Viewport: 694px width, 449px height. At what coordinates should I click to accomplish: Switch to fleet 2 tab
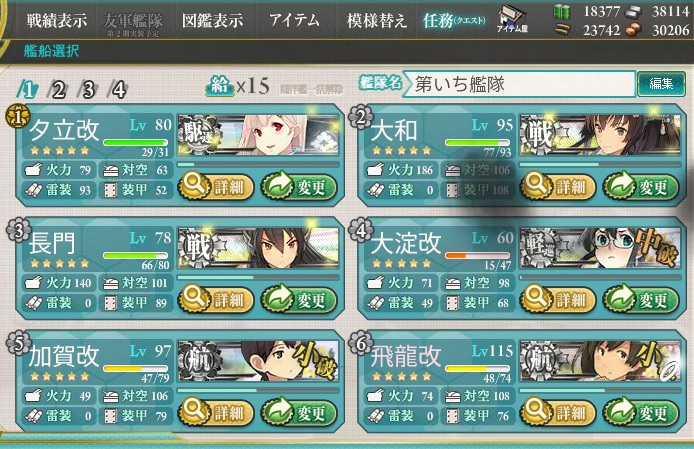point(58,90)
